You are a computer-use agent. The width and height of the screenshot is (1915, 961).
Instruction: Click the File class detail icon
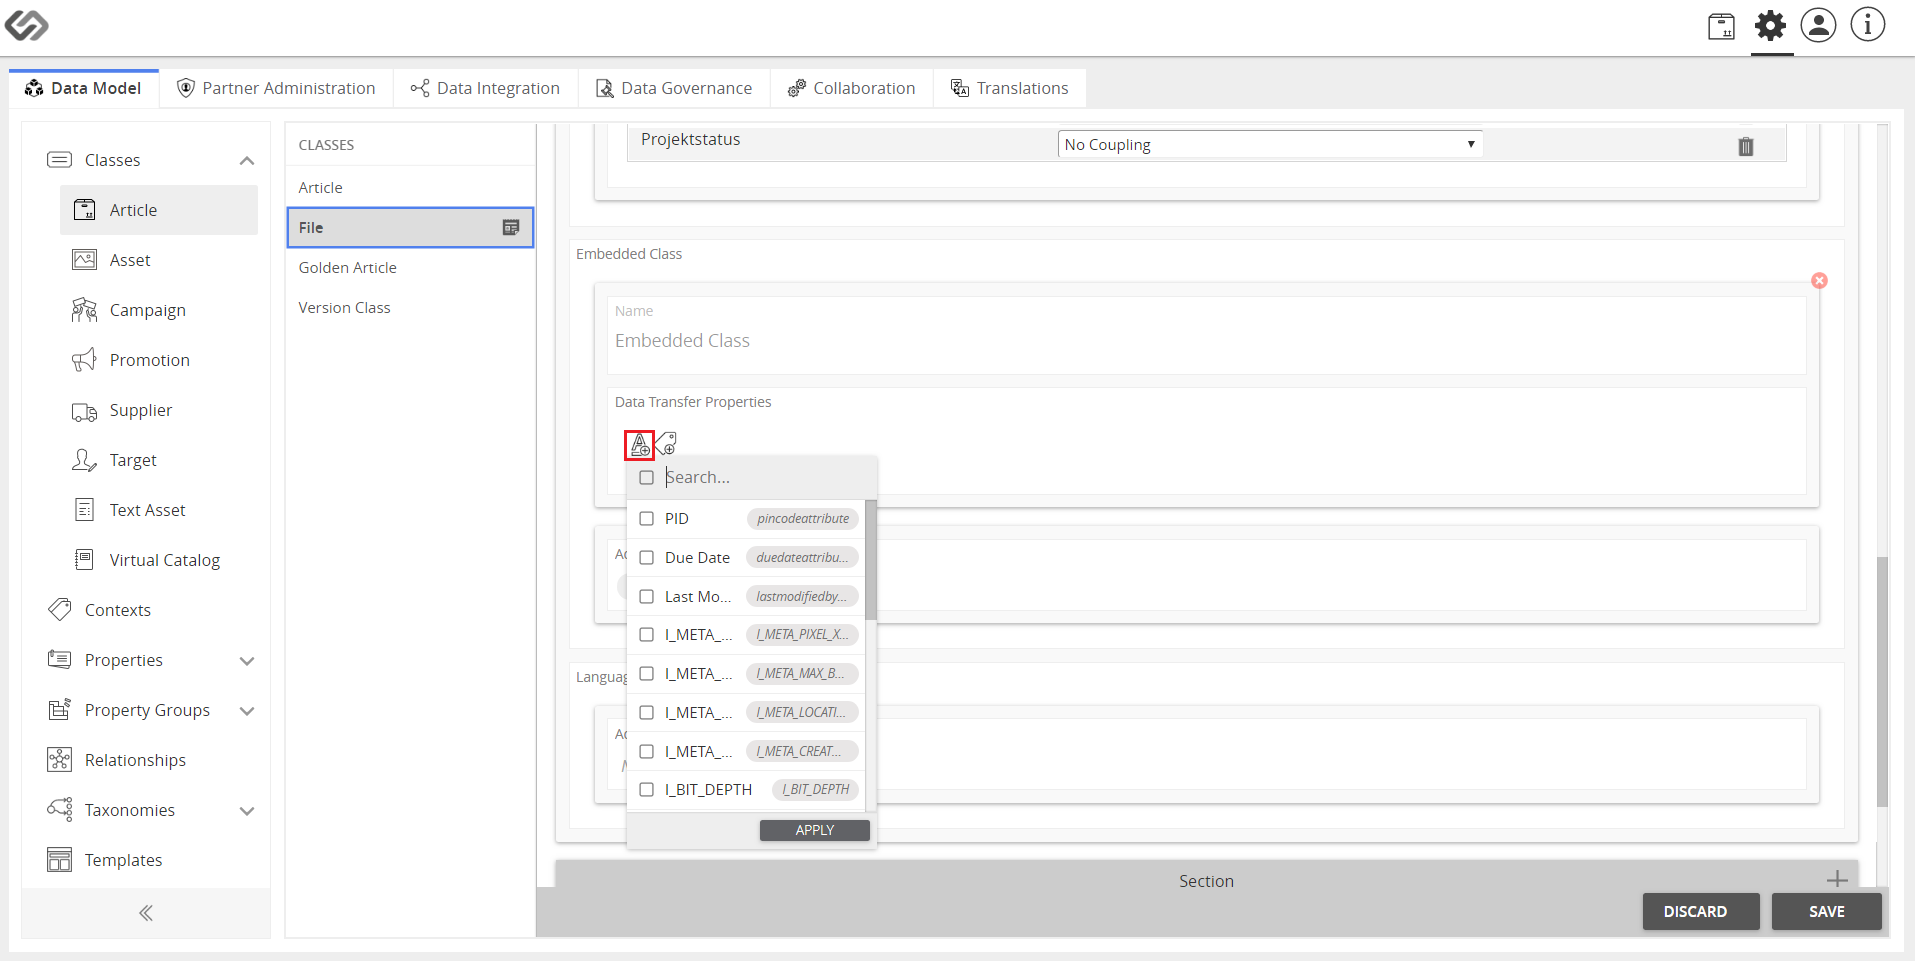[x=511, y=228]
